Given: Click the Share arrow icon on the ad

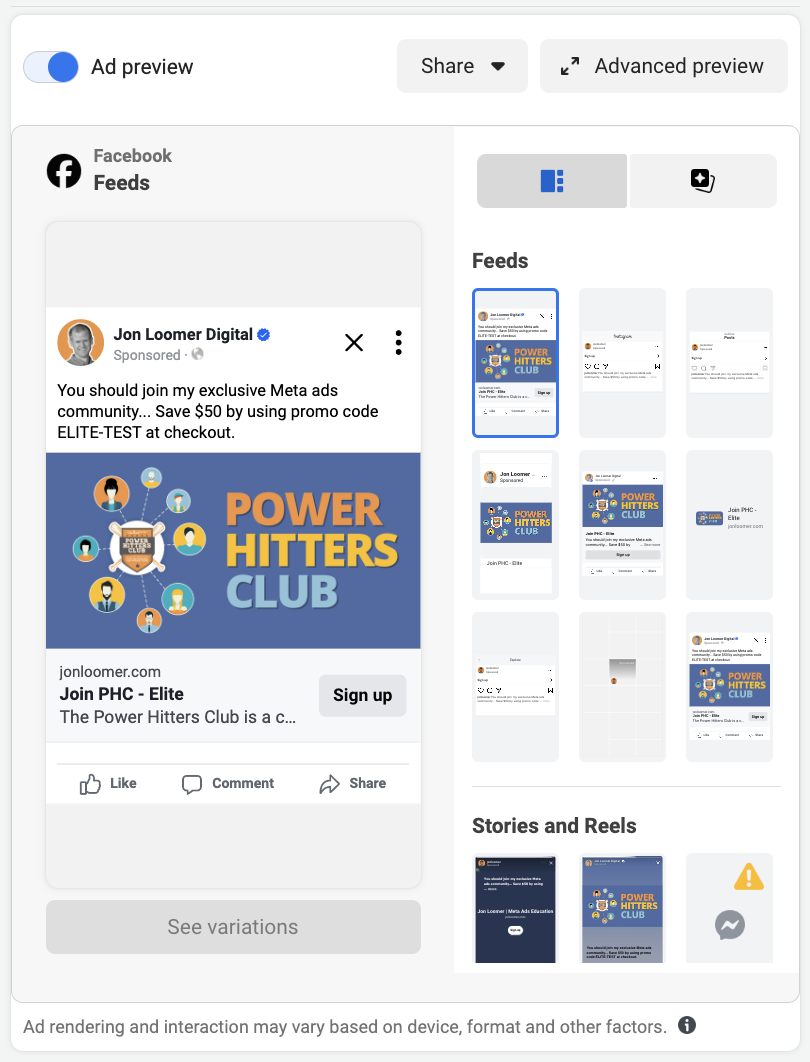Looking at the screenshot, I should pyautogui.click(x=329, y=784).
